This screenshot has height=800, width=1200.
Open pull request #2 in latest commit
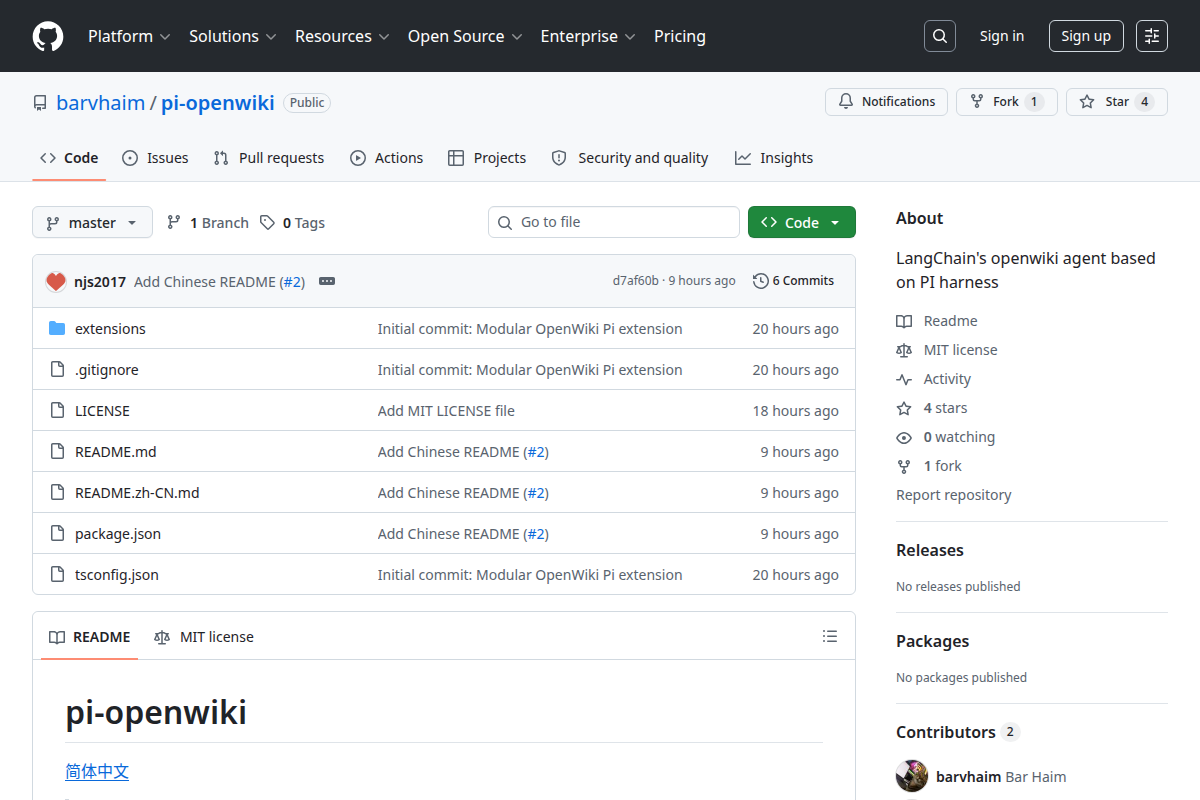(x=292, y=282)
